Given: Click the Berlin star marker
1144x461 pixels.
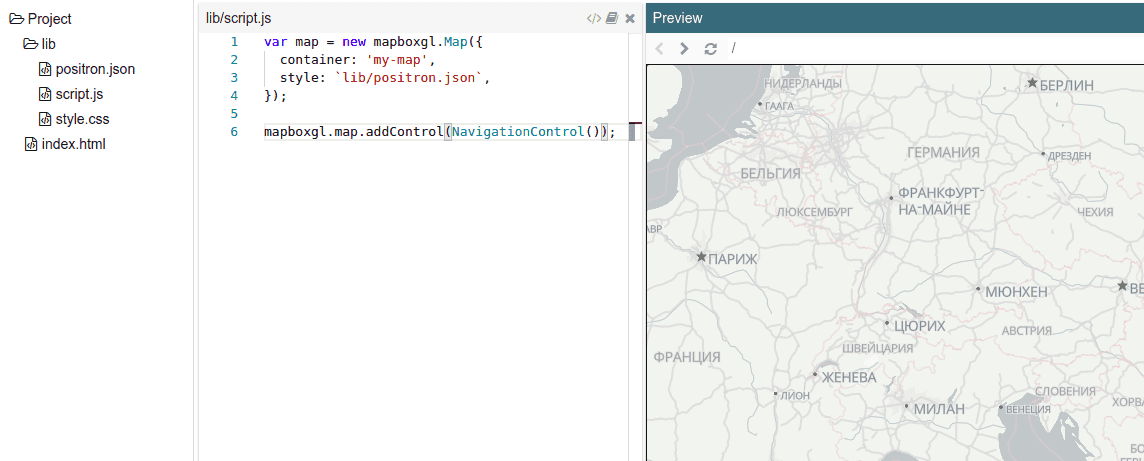Looking at the screenshot, I should (x=1032, y=83).
